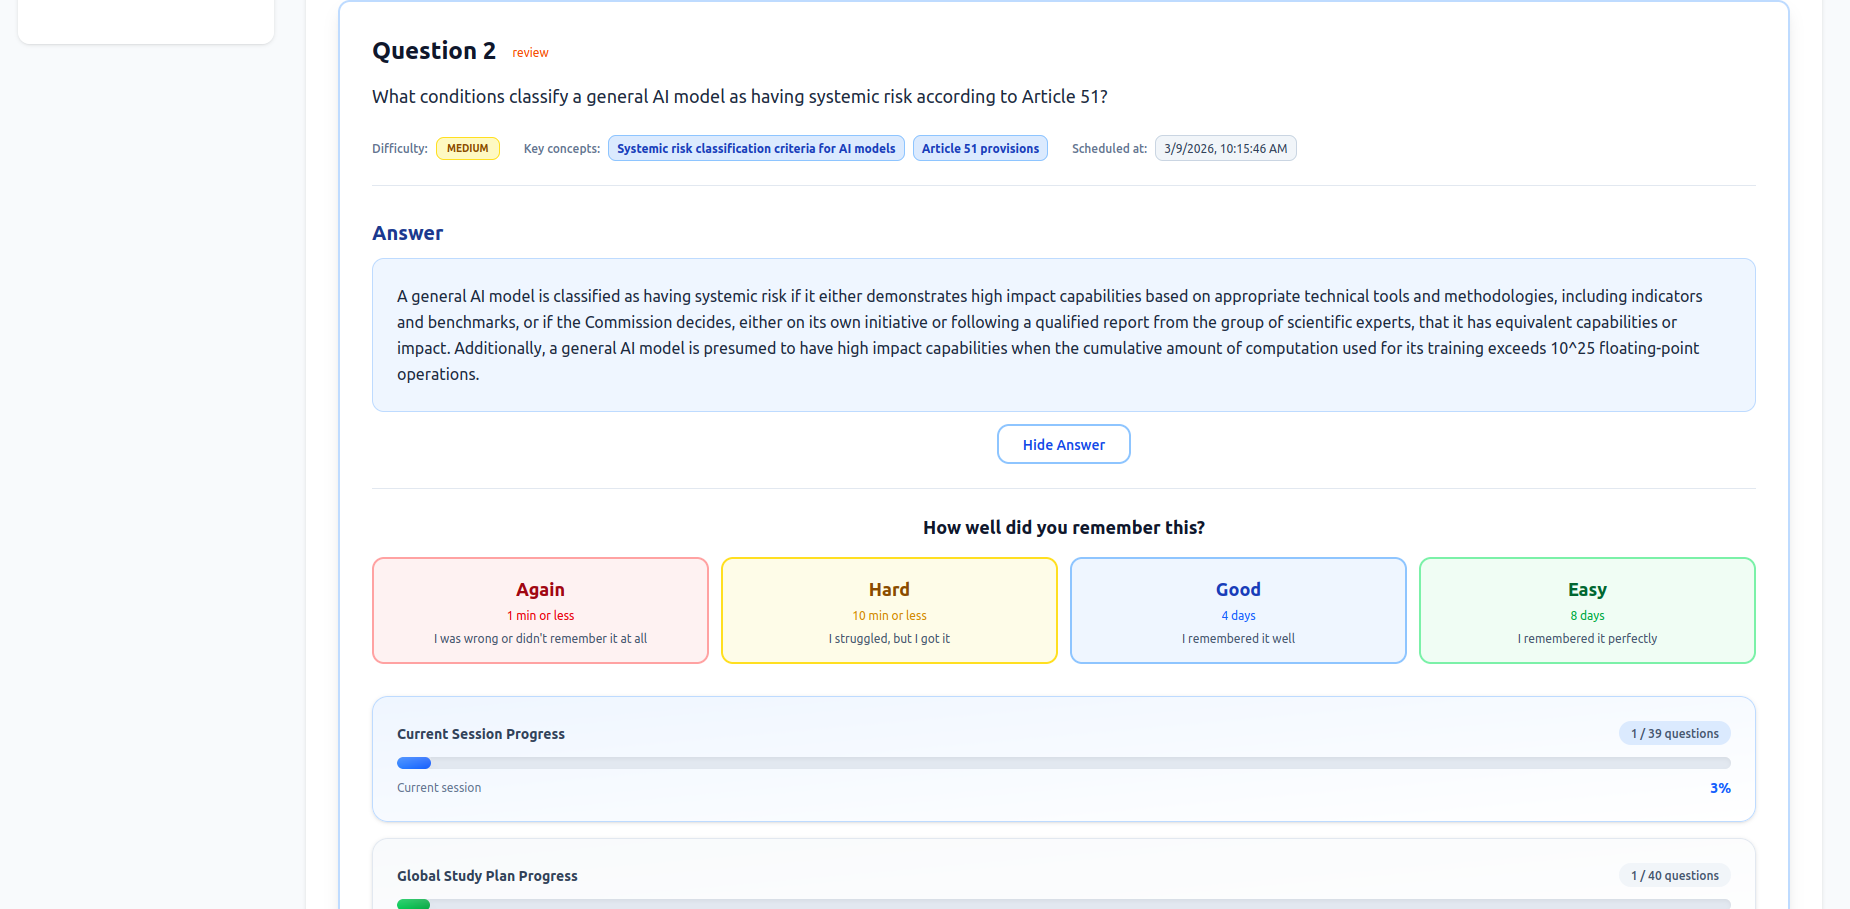Click the '1 / 40 questions' global counter badge
The width and height of the screenshot is (1850, 909).
click(x=1674, y=875)
